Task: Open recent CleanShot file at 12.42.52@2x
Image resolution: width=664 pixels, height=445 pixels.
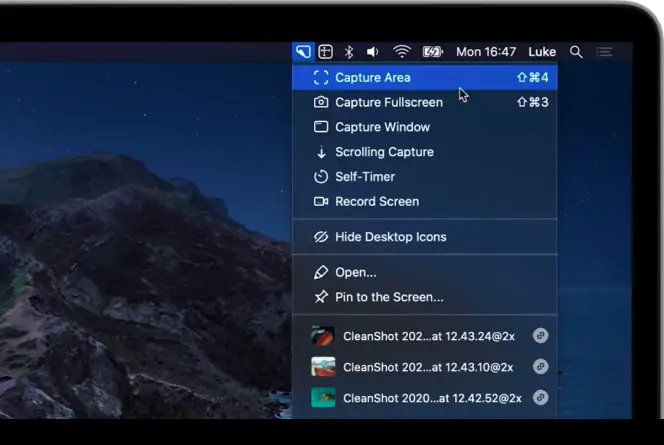Action: pos(425,398)
